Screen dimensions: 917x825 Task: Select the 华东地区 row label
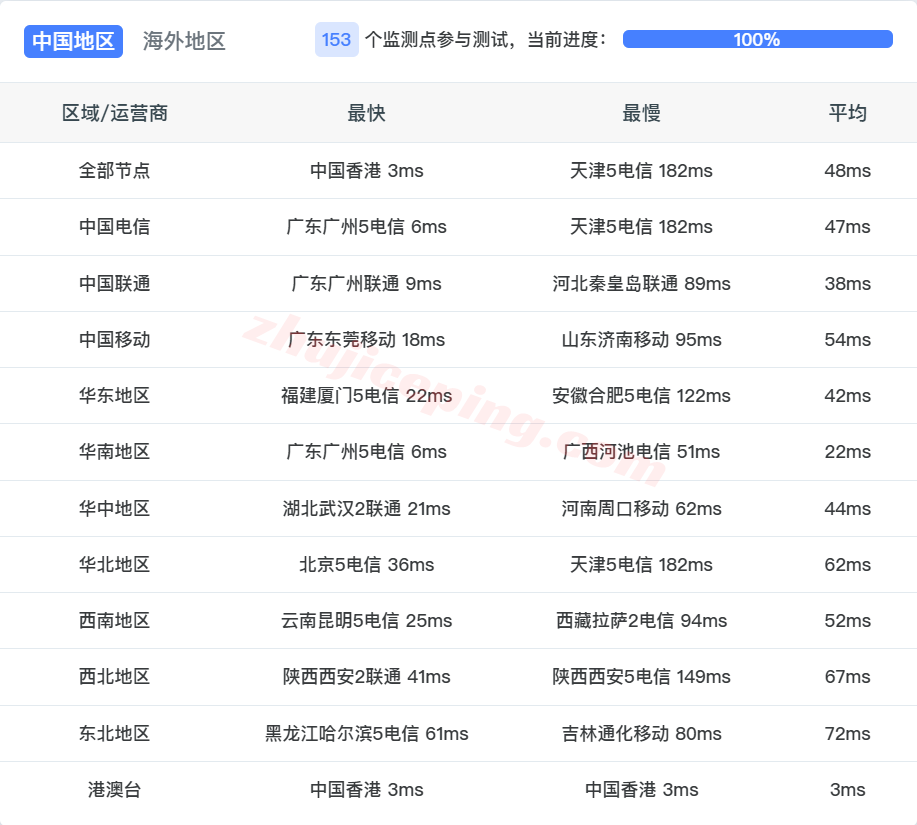coord(115,395)
